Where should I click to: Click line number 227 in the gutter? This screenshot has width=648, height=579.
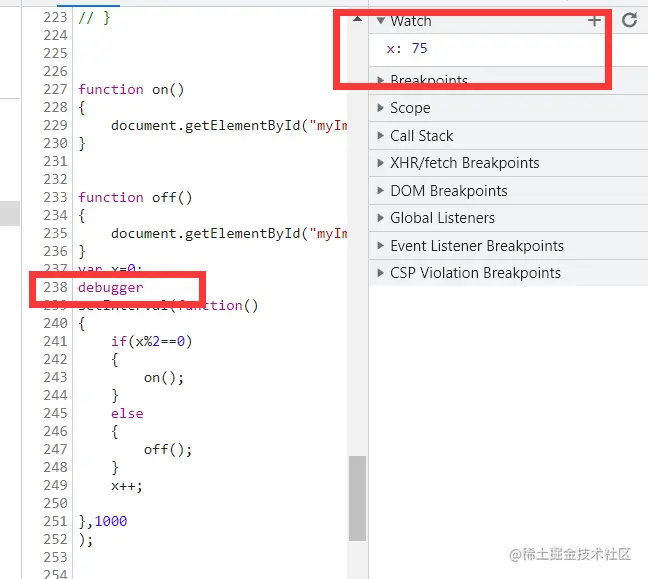[x=55, y=89]
